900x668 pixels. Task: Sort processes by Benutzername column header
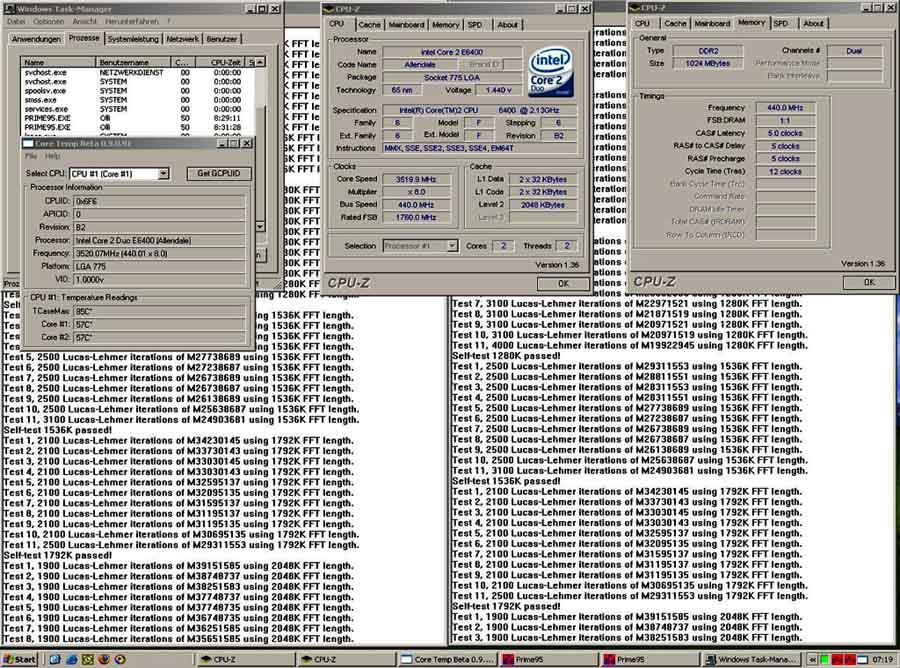[x=133, y=62]
